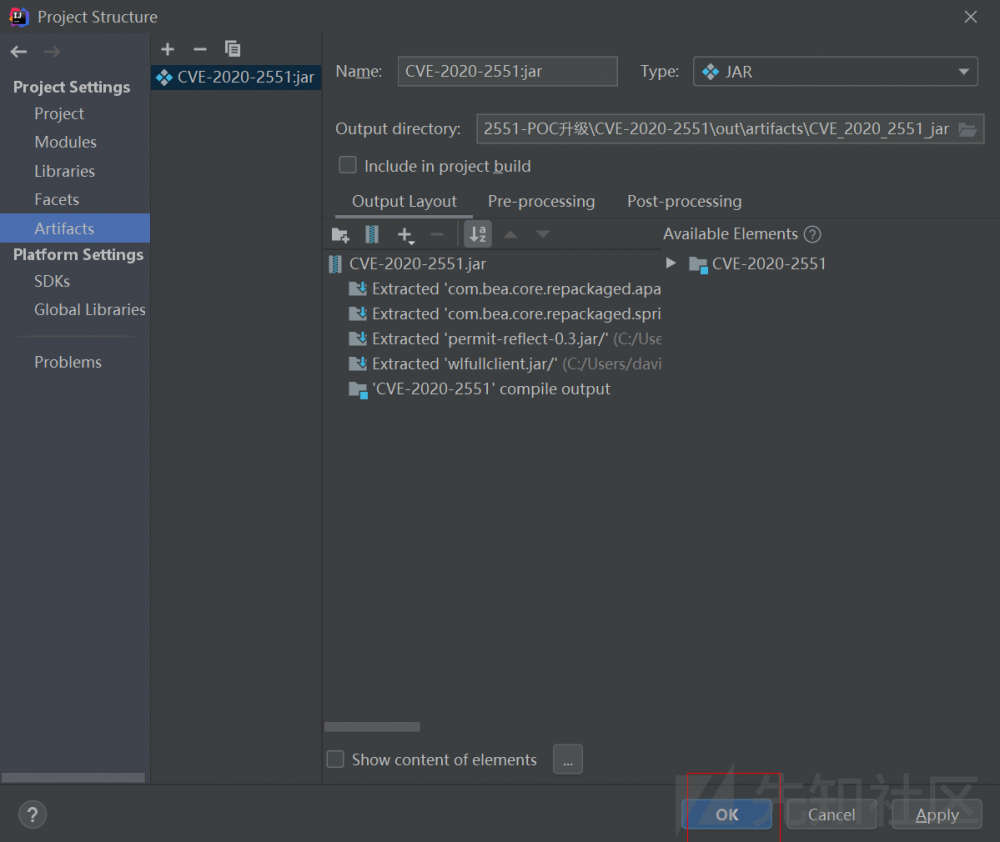Switch to Post-processing tab

[x=684, y=202]
